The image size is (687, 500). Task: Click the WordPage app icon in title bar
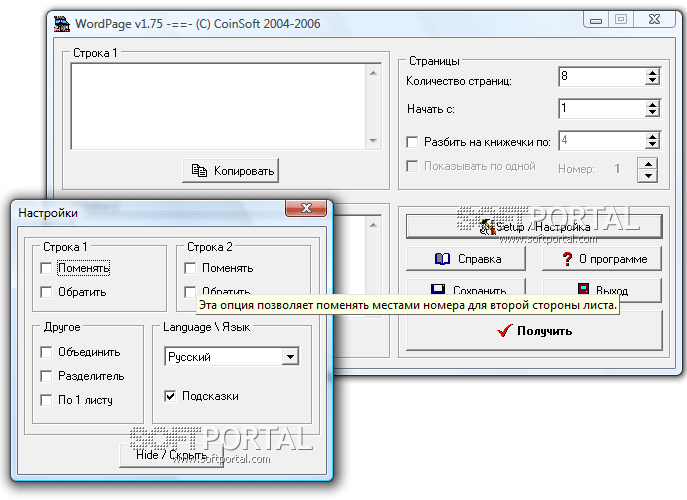tap(62, 23)
